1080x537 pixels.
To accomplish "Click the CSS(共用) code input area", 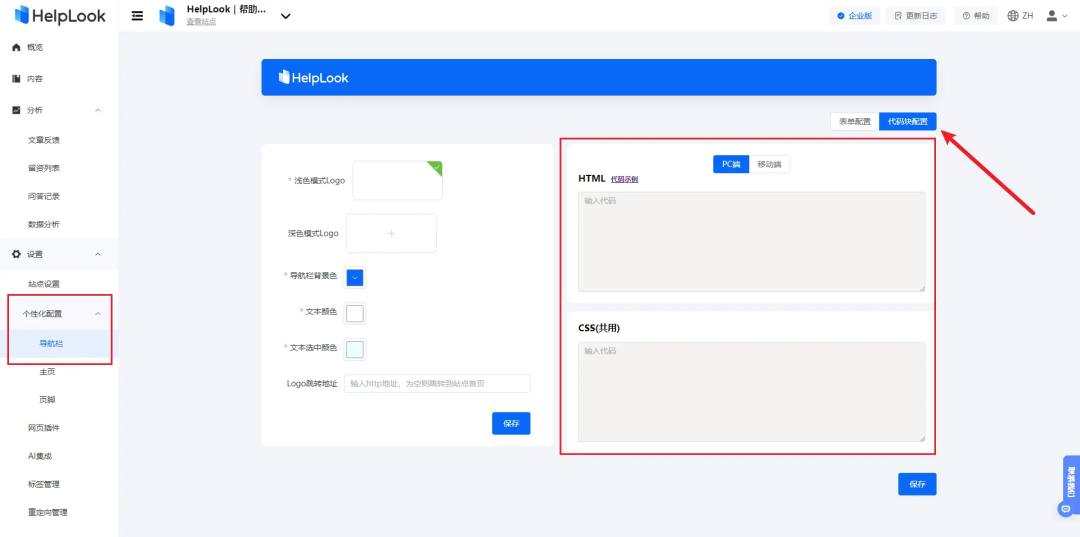I will tap(751, 392).
